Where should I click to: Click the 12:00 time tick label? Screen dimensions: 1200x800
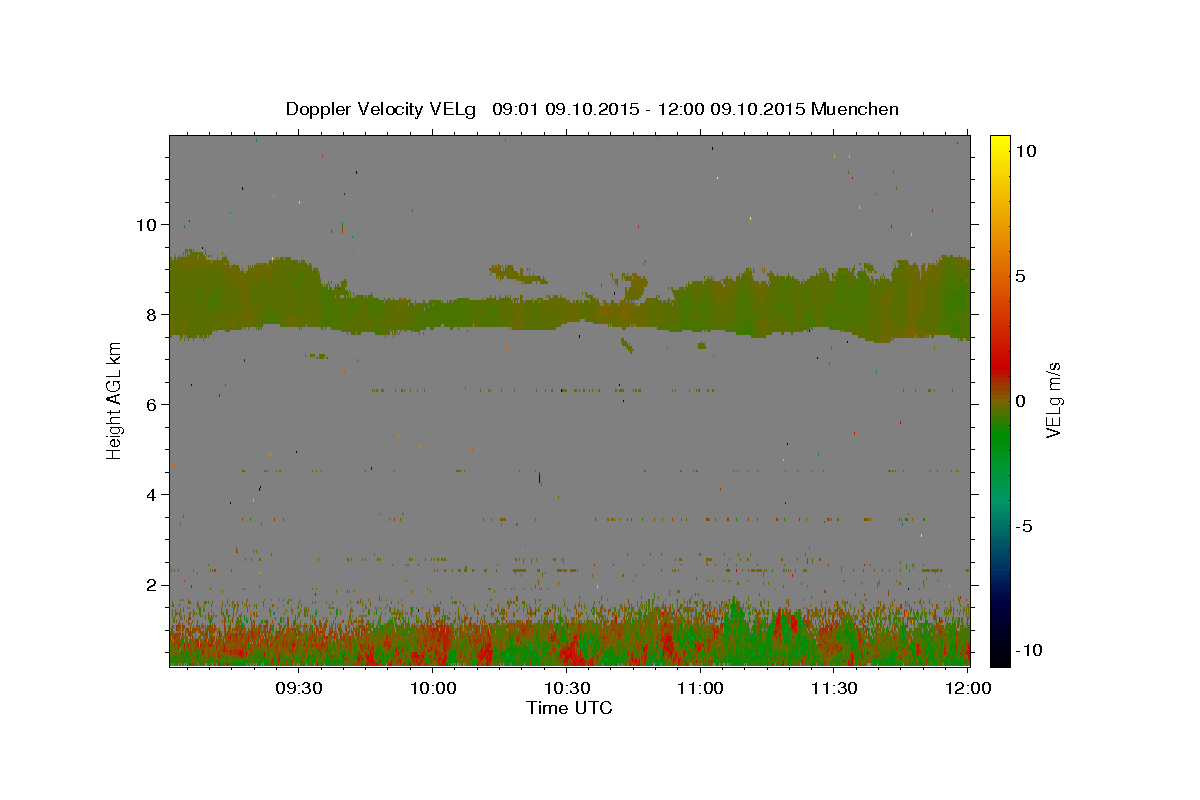(x=967, y=688)
